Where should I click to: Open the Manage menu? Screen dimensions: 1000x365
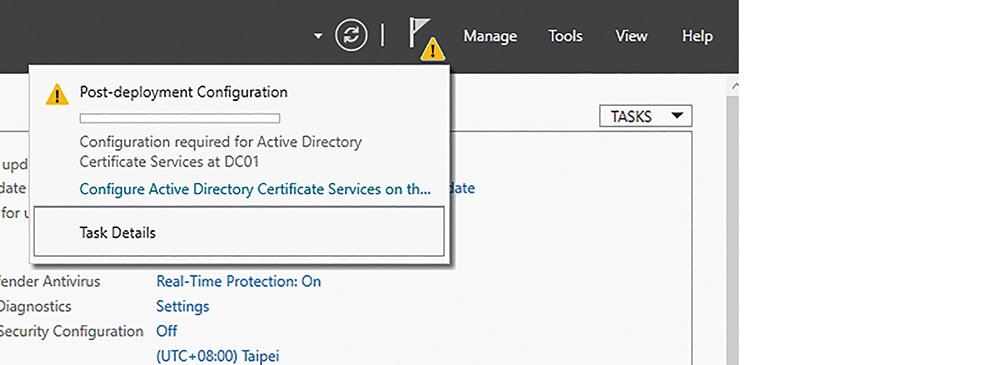tap(490, 36)
